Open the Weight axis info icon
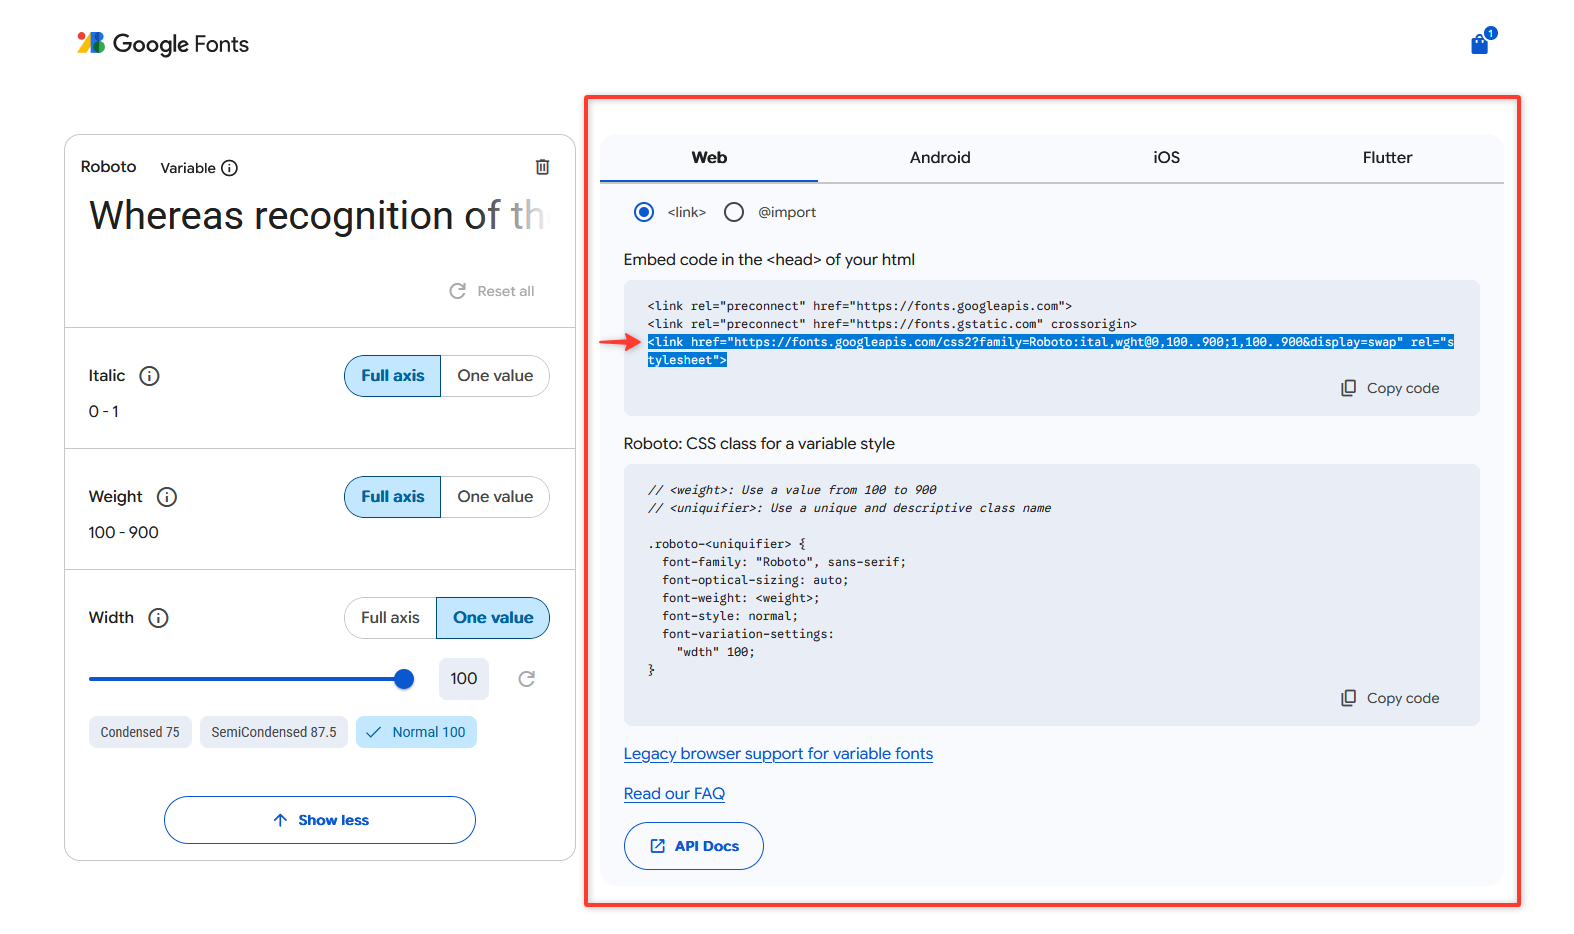 tap(167, 497)
